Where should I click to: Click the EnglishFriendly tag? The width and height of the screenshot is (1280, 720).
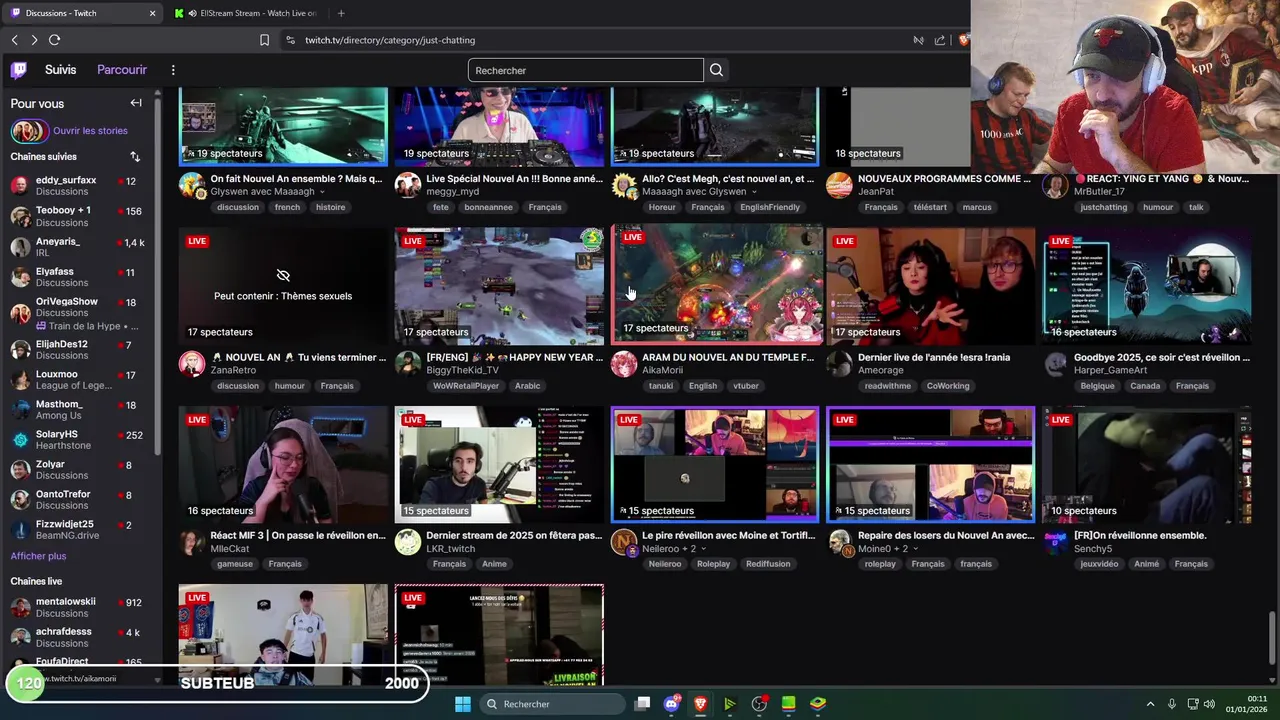coord(770,207)
